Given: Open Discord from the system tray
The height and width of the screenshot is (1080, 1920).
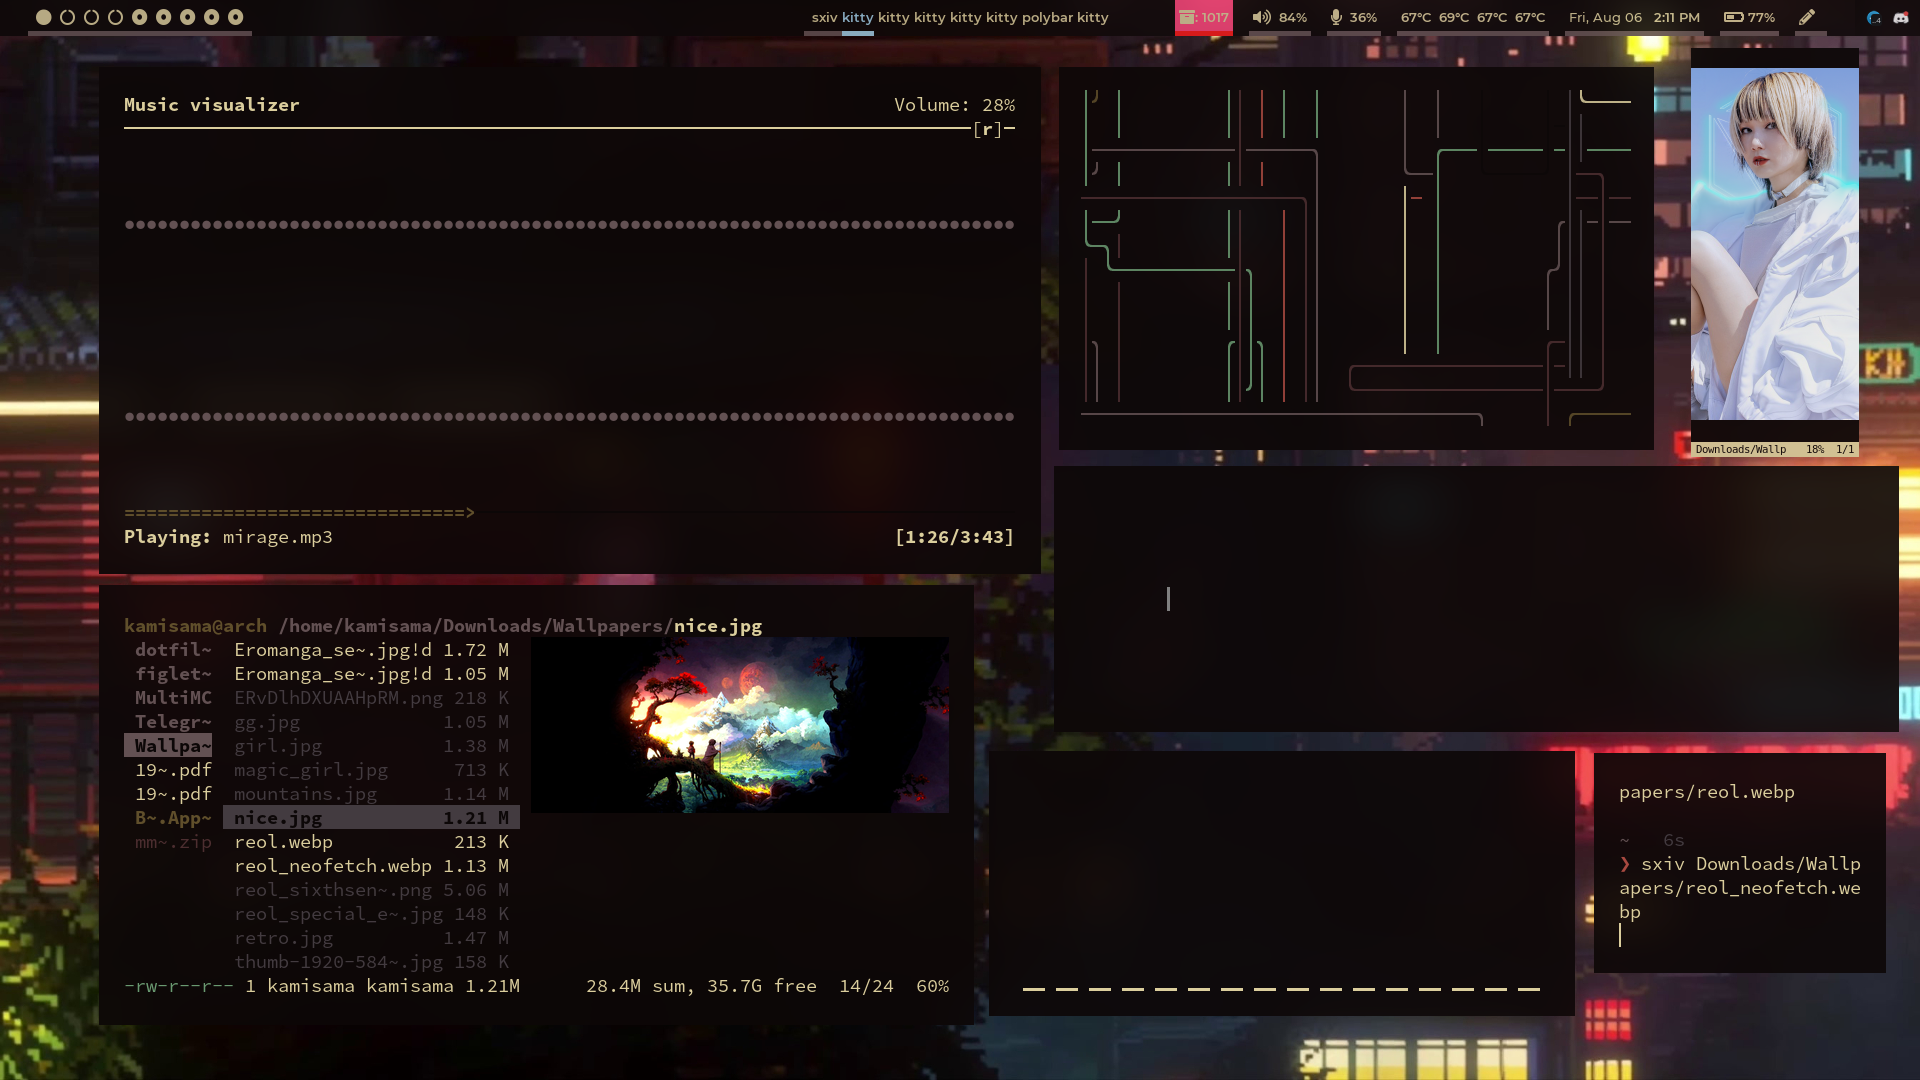Looking at the screenshot, I should (1901, 17).
